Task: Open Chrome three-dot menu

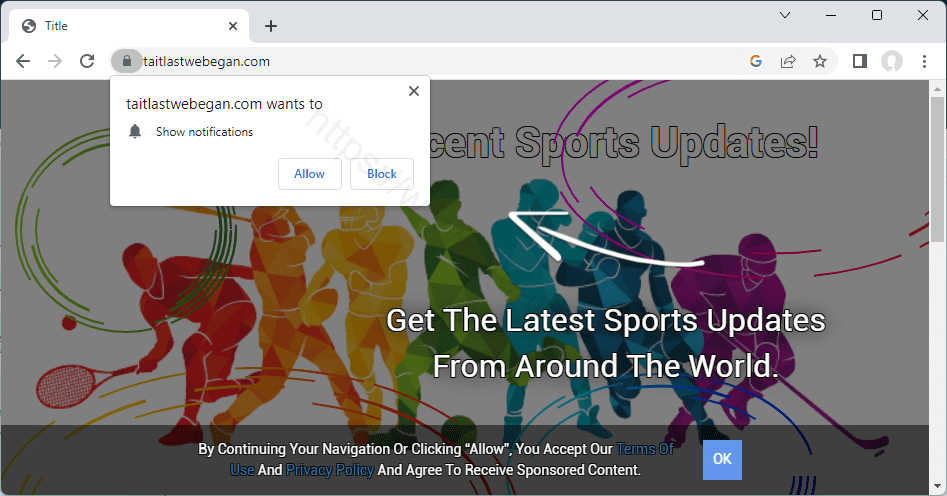Action: pos(924,61)
